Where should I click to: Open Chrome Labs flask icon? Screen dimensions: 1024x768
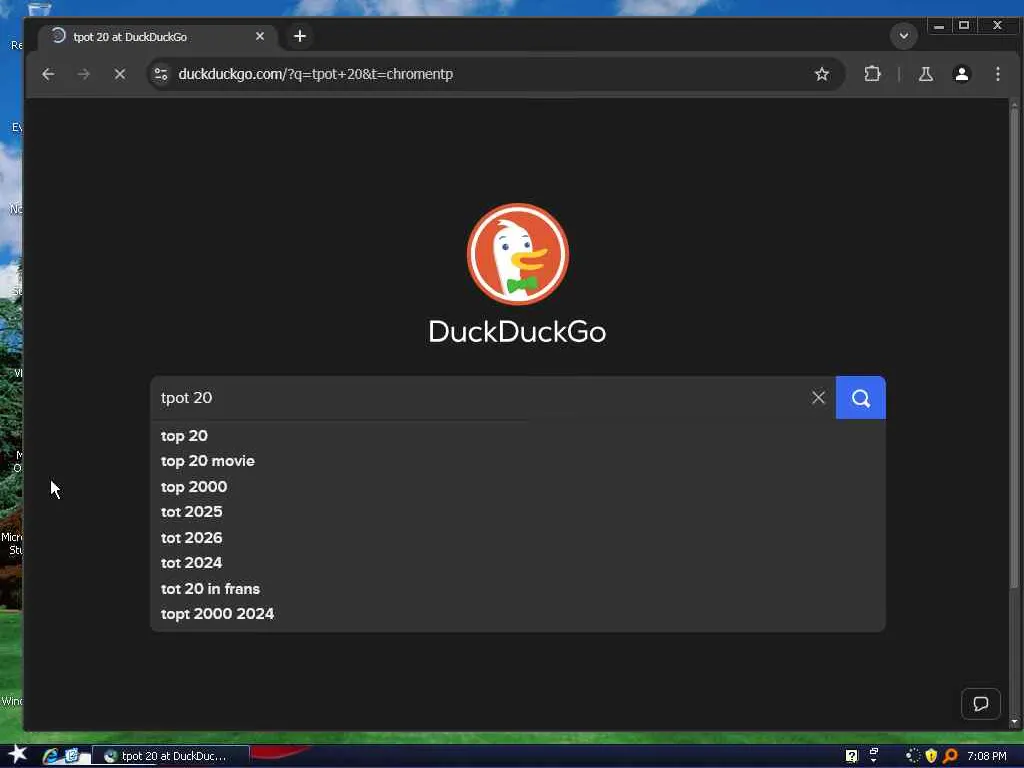925,74
